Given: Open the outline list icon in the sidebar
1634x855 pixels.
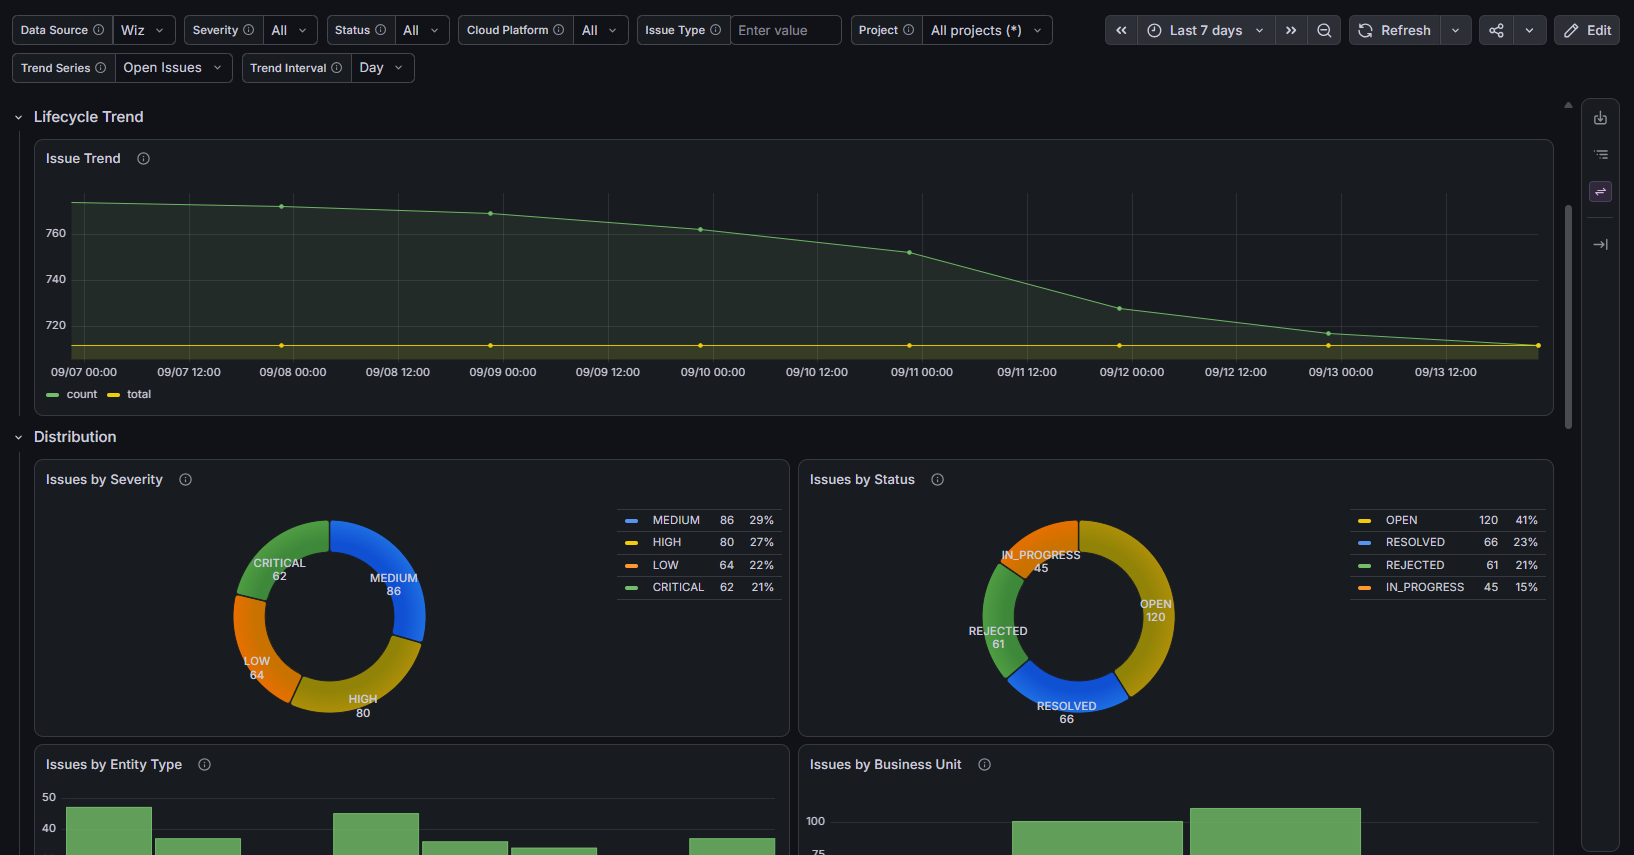Looking at the screenshot, I should [1600, 155].
